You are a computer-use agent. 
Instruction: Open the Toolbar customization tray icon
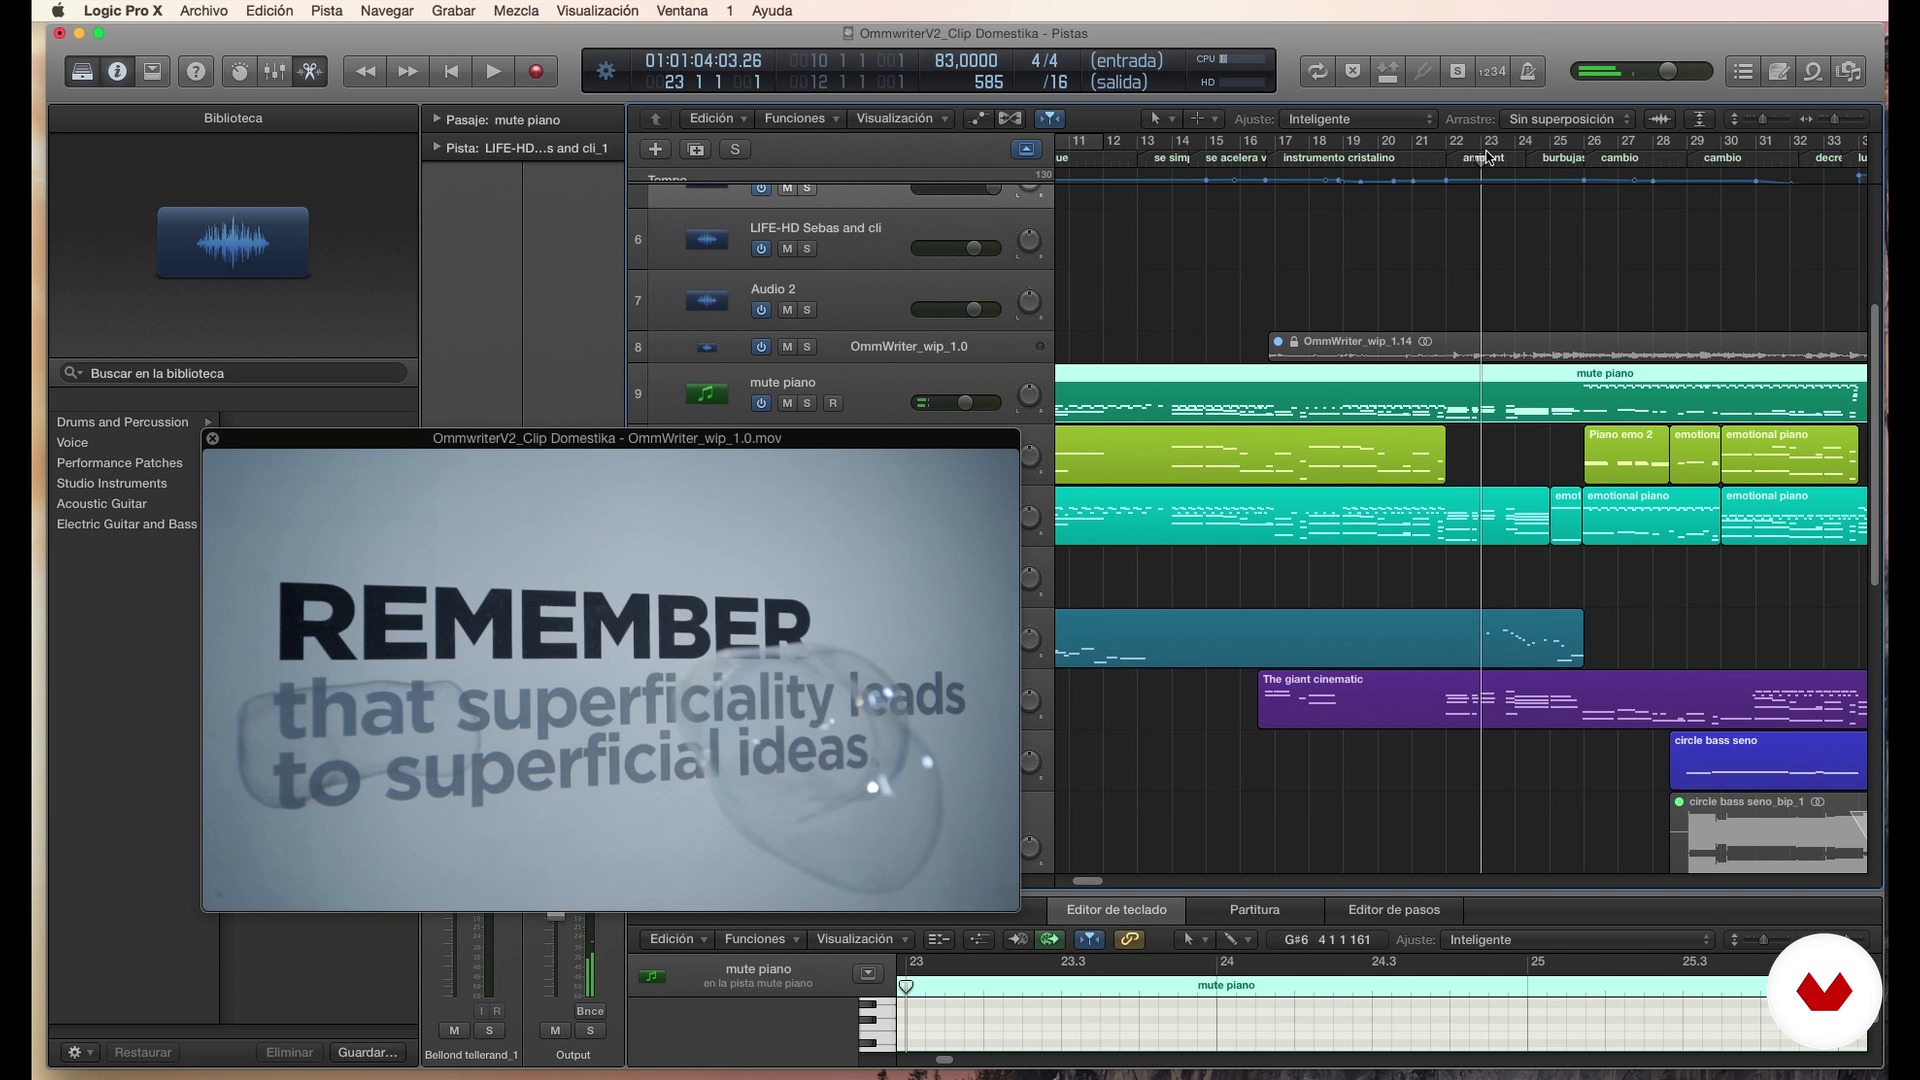152,71
